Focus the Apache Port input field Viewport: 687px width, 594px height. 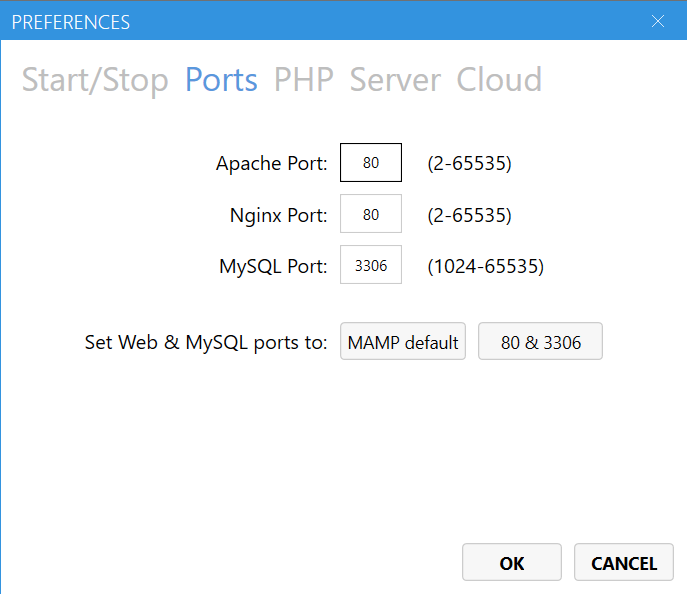pos(371,163)
